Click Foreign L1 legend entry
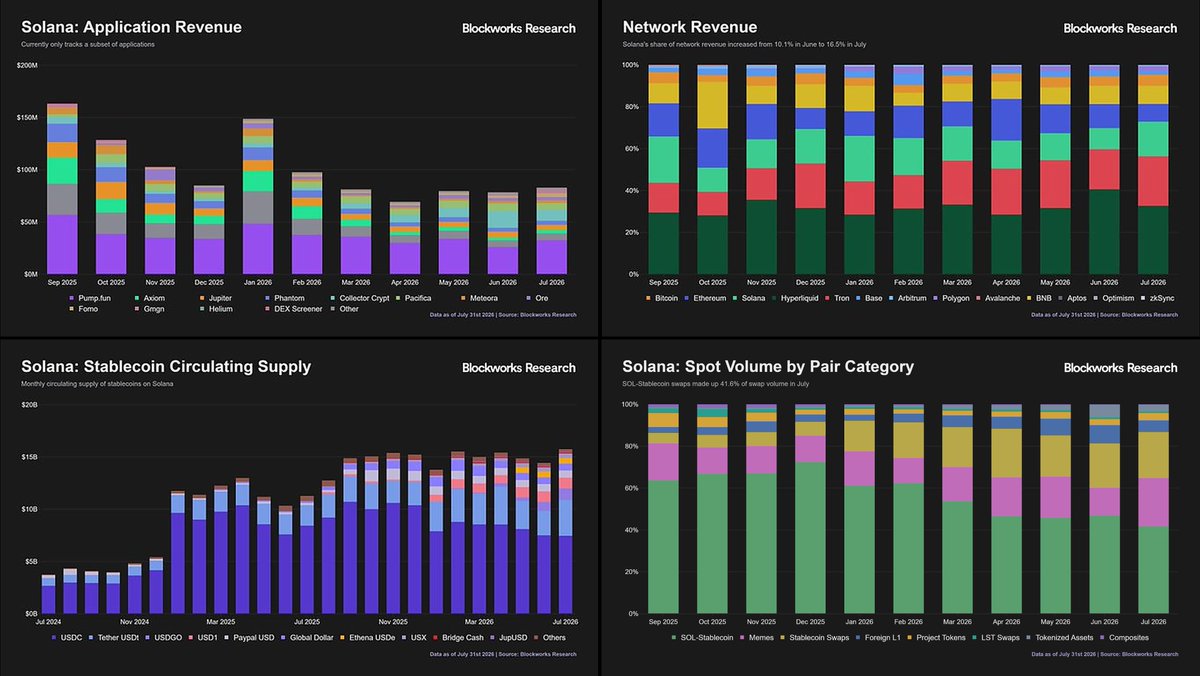The width and height of the screenshot is (1200, 676). click(x=878, y=638)
